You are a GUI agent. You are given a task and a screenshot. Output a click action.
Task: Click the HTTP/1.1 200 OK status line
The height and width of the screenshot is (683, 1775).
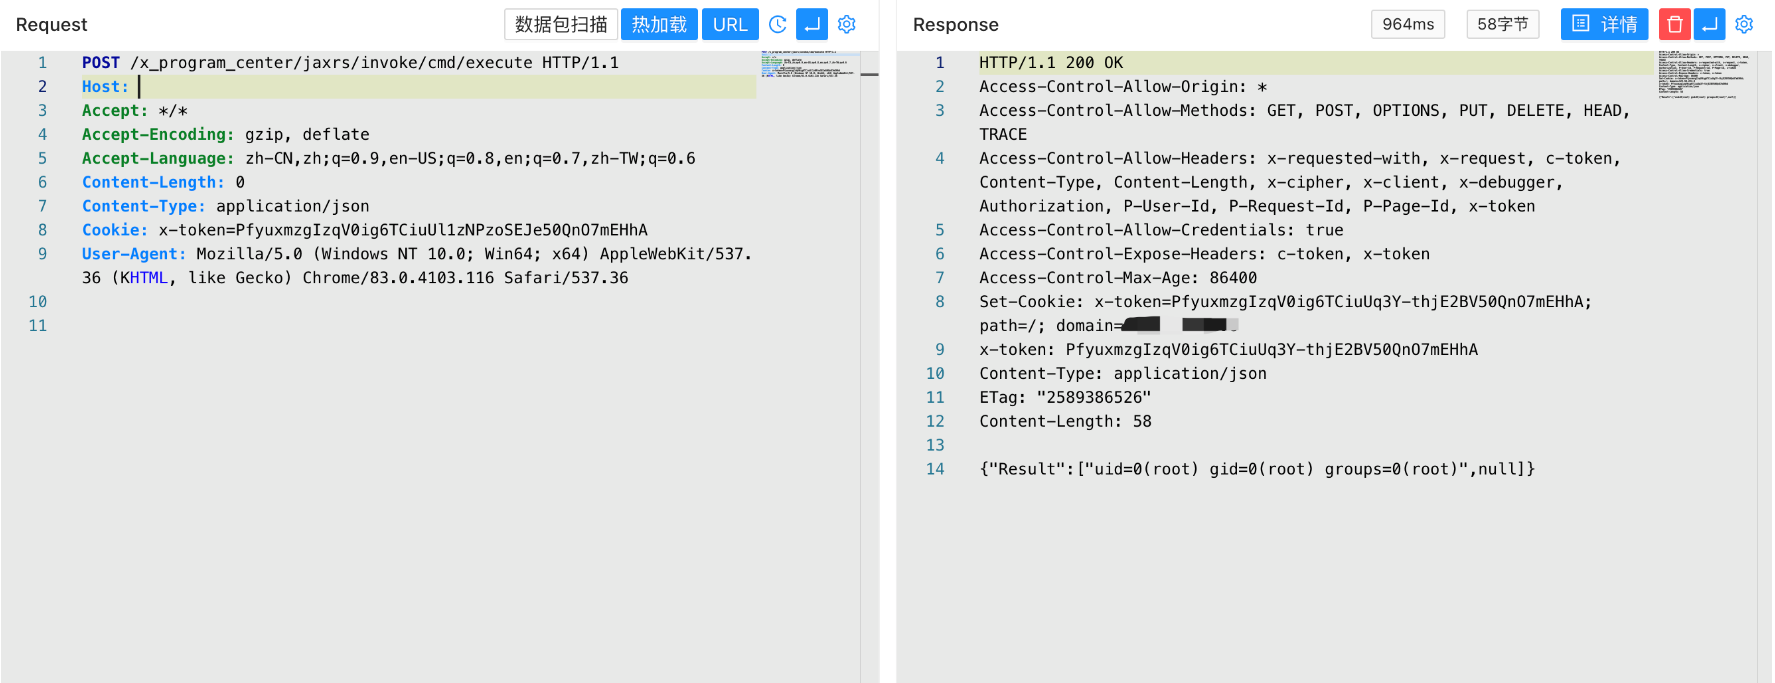pos(1050,63)
